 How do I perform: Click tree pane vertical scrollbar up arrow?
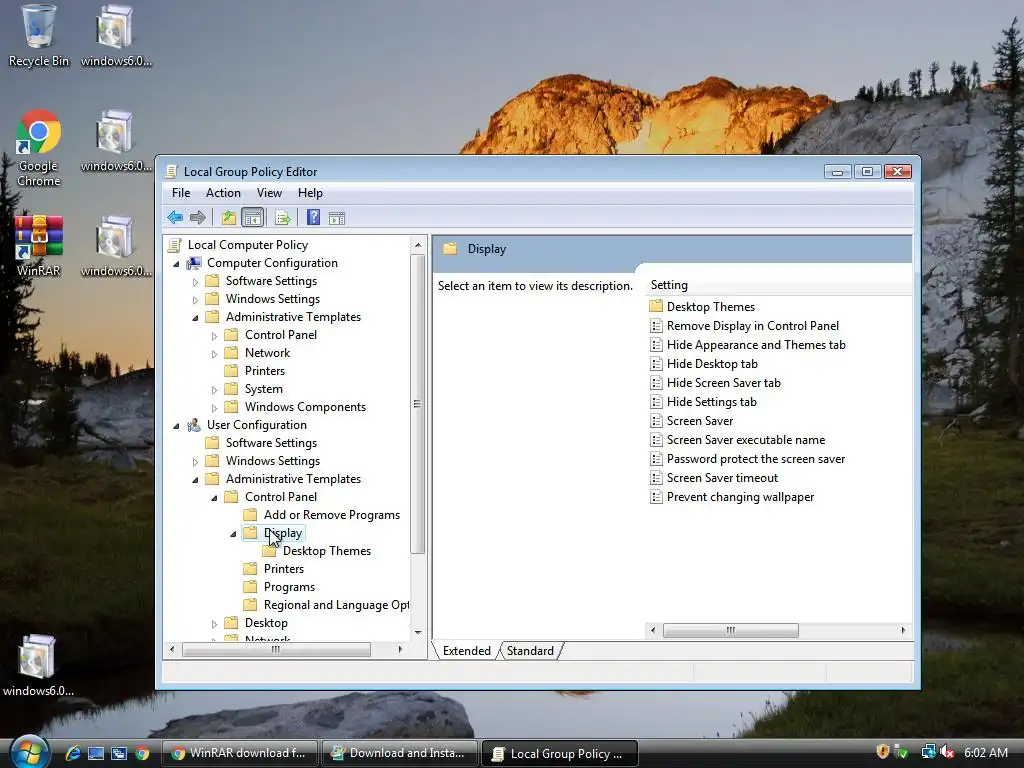[418, 245]
